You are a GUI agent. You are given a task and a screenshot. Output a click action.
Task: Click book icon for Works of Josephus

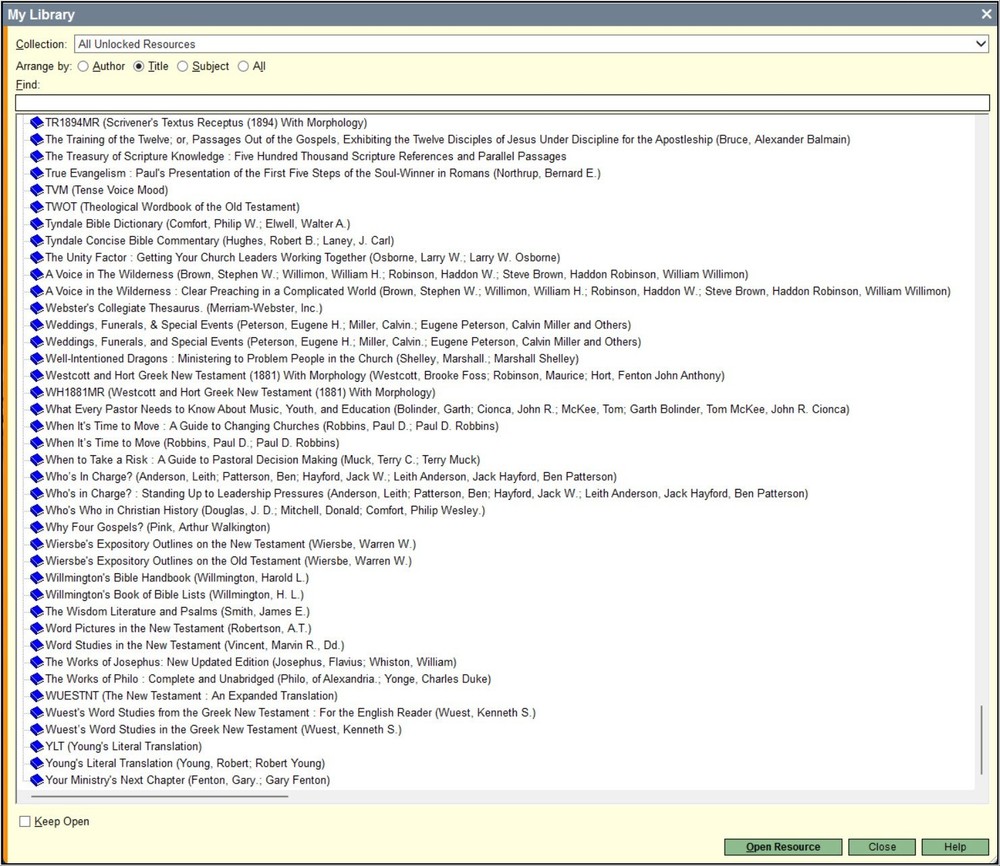pyautogui.click(x=37, y=663)
